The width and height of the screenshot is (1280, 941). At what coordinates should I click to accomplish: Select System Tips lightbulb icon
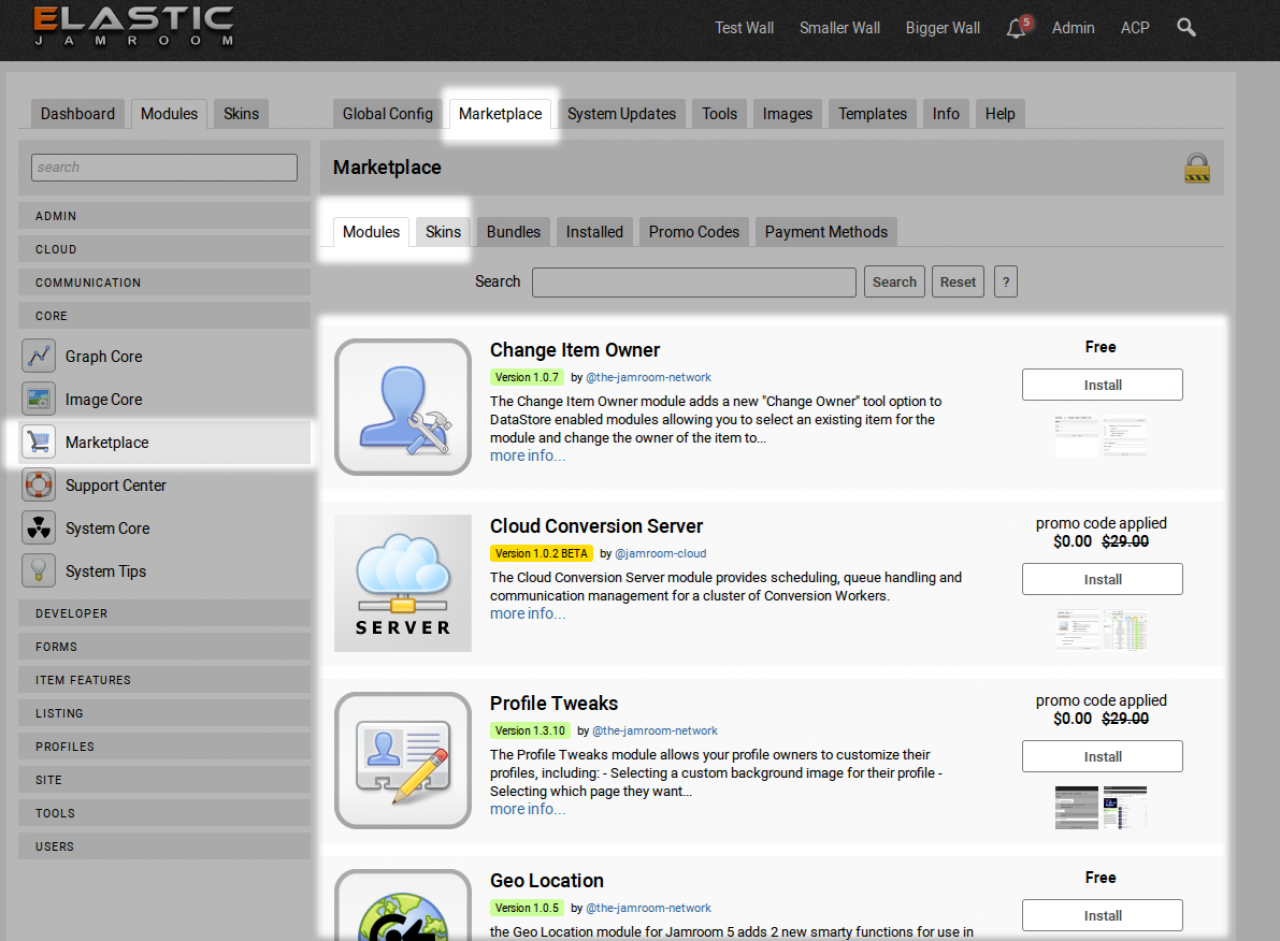pos(39,571)
